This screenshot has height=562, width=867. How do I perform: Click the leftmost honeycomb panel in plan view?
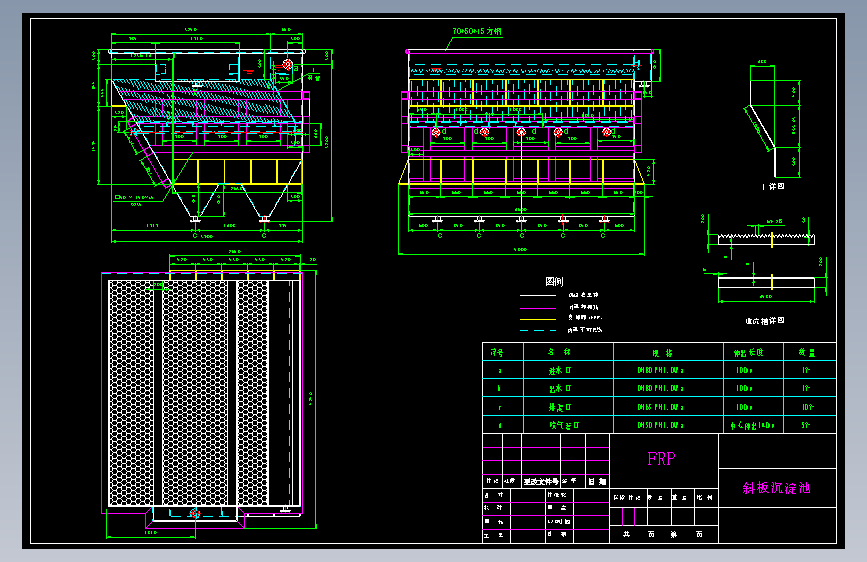[x=131, y=392]
